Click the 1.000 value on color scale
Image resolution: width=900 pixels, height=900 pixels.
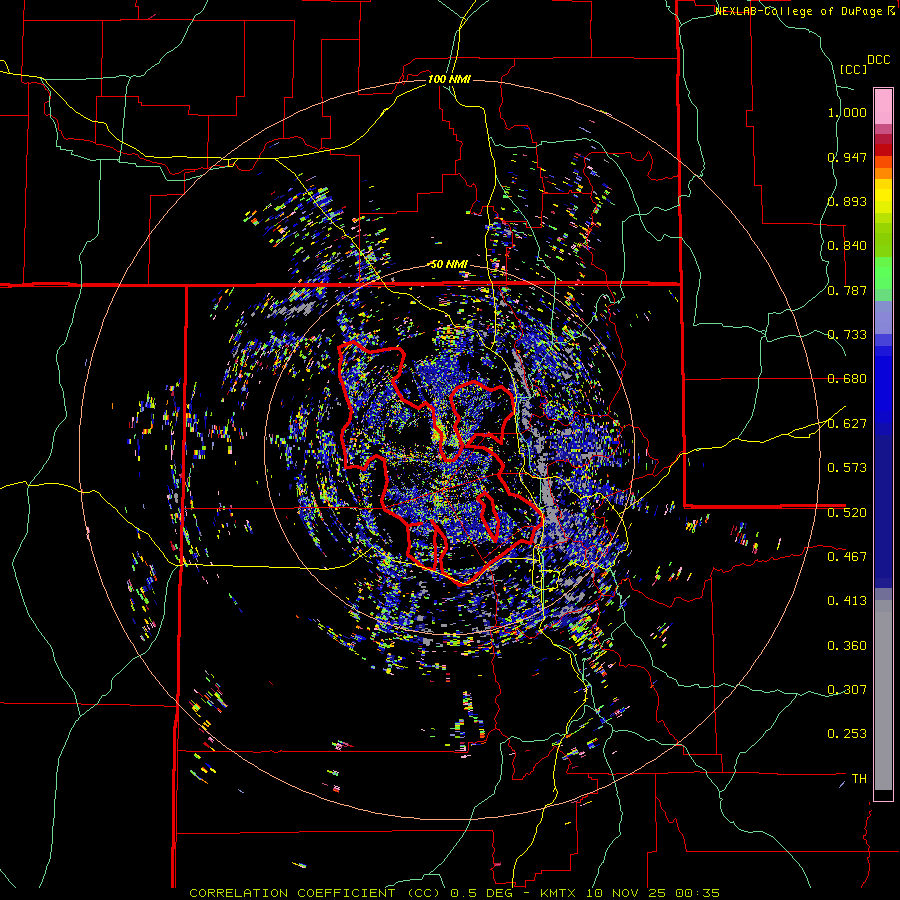[847, 112]
